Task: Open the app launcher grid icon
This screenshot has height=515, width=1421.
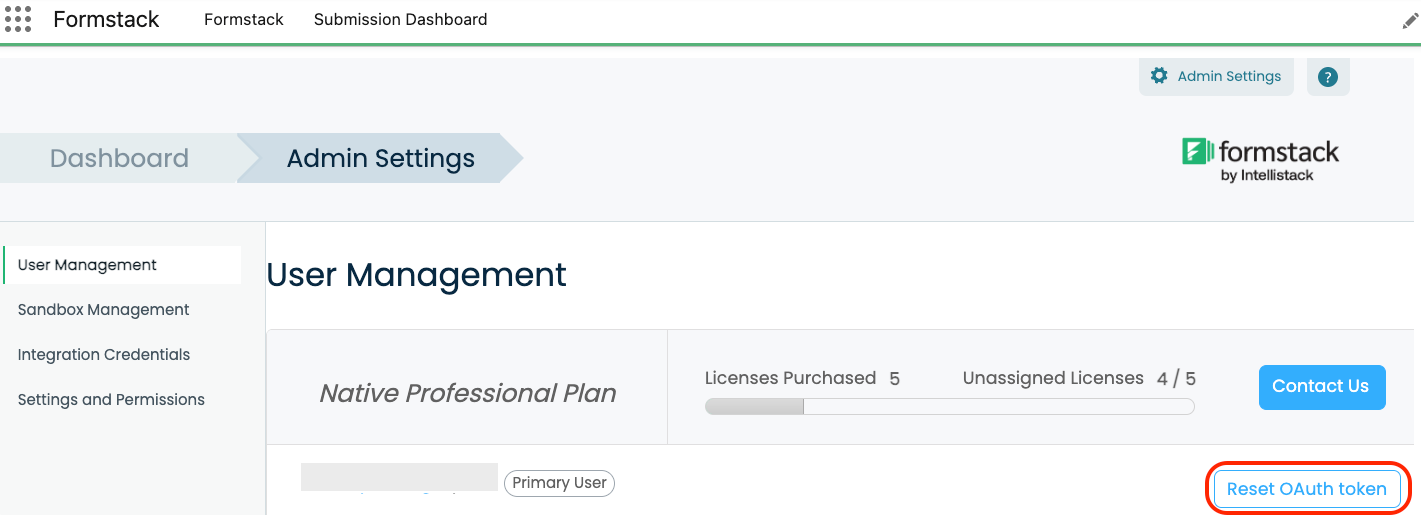Action: tap(18, 19)
